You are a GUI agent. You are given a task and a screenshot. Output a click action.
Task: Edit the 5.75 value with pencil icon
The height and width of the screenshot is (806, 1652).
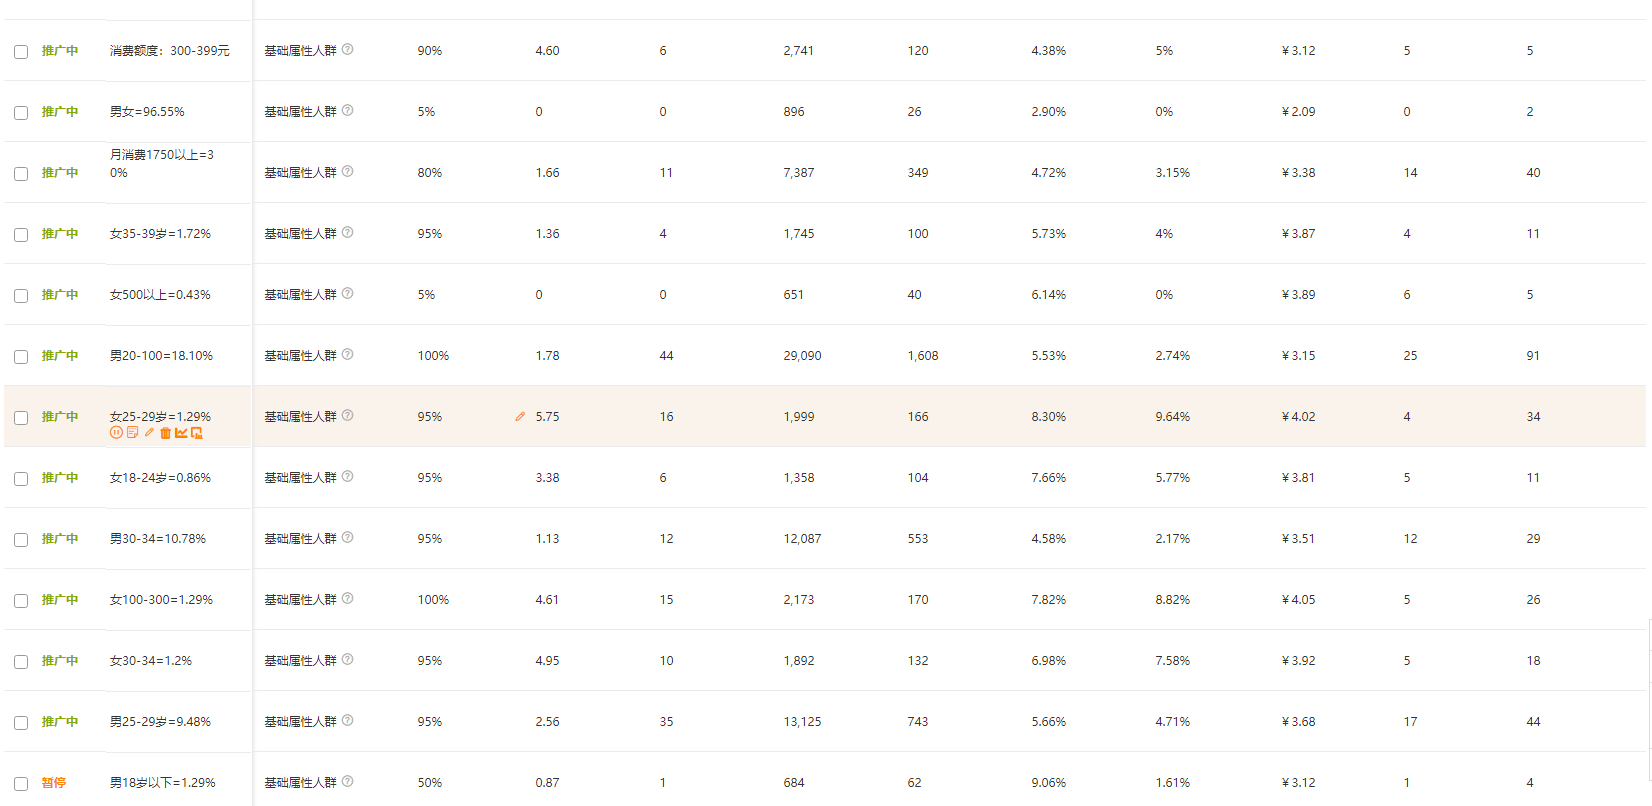520,416
